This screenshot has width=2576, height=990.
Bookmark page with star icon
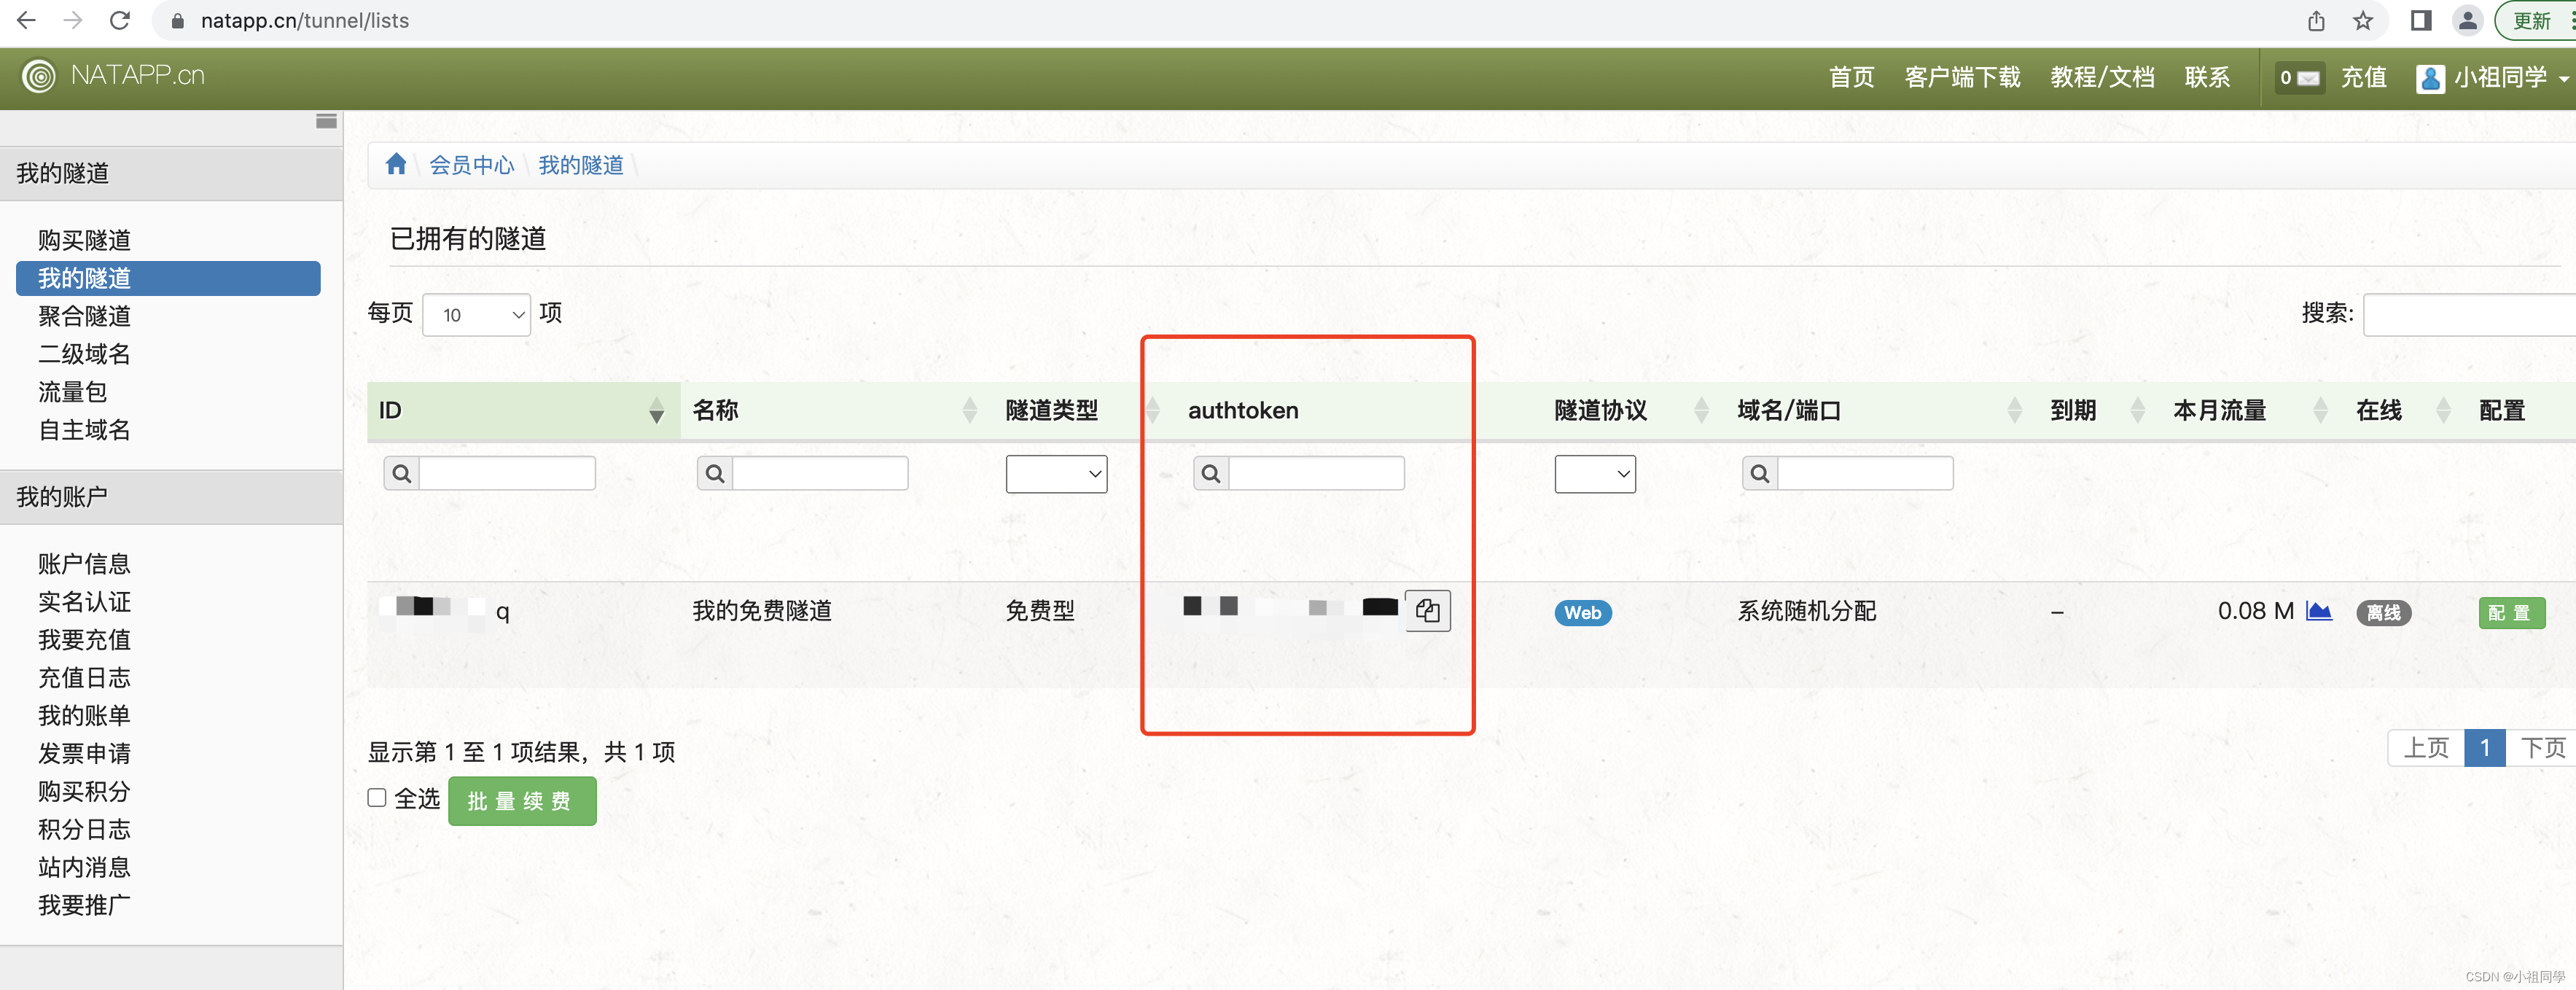[x=2363, y=21]
